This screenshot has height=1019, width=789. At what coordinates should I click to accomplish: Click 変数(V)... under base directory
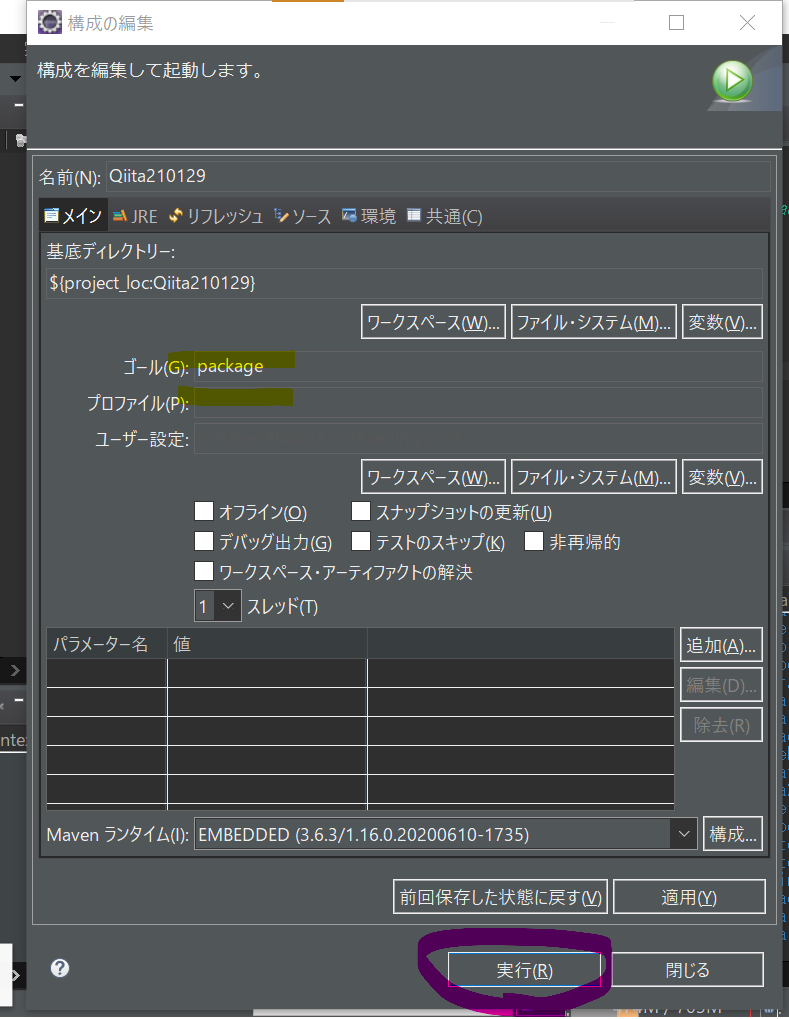click(x=722, y=322)
